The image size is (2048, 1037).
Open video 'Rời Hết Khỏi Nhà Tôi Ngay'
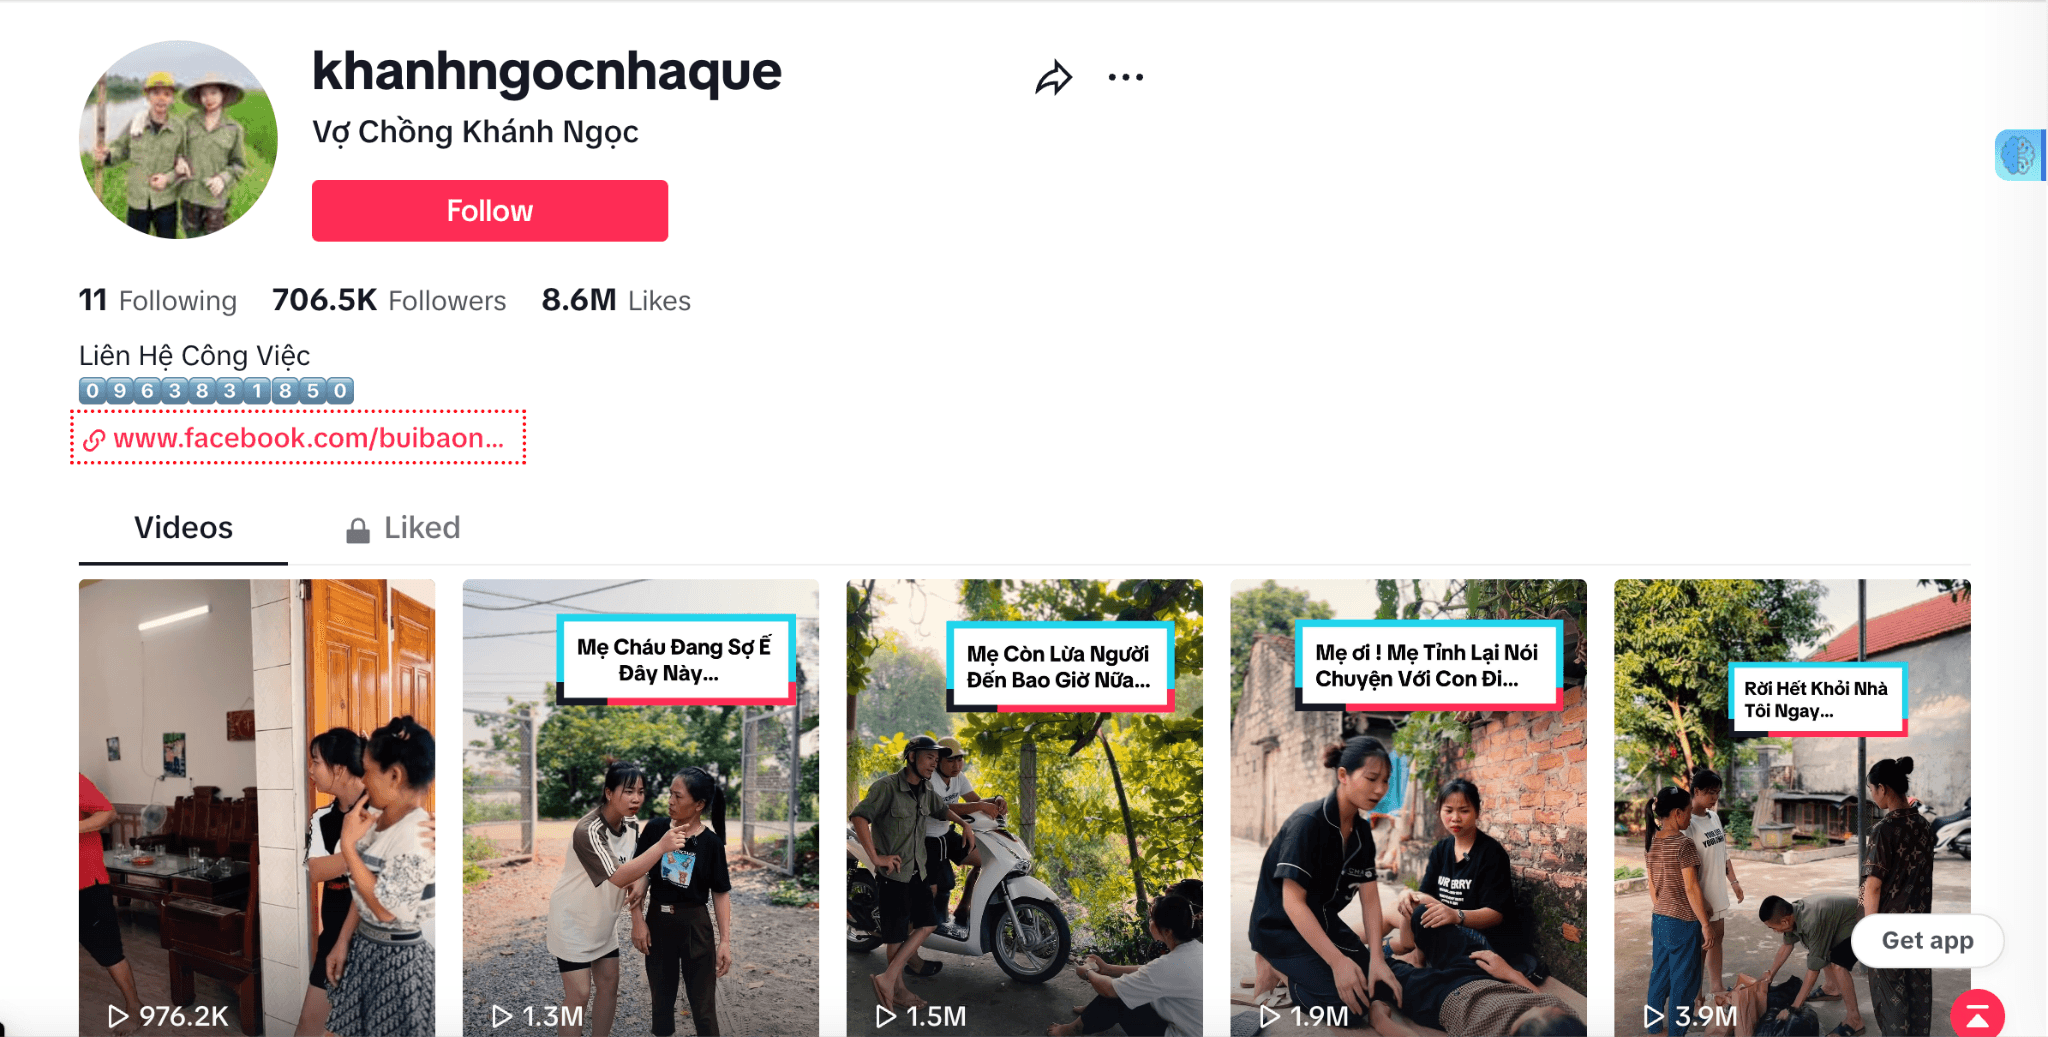pos(1792,807)
